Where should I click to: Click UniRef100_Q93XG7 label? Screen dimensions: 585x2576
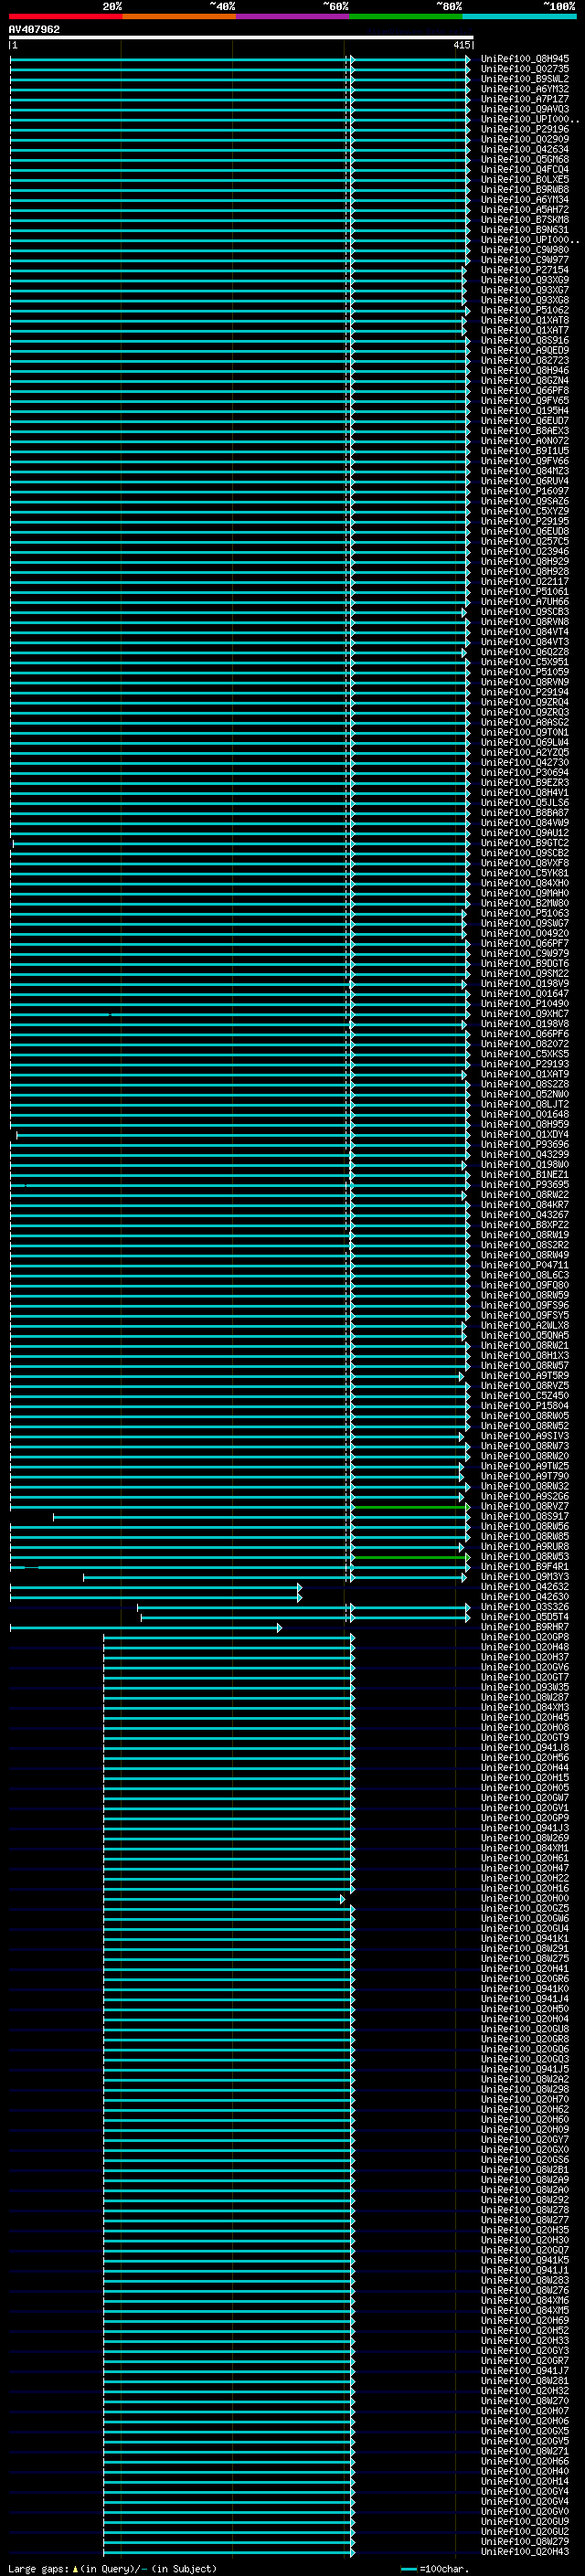coord(525,290)
